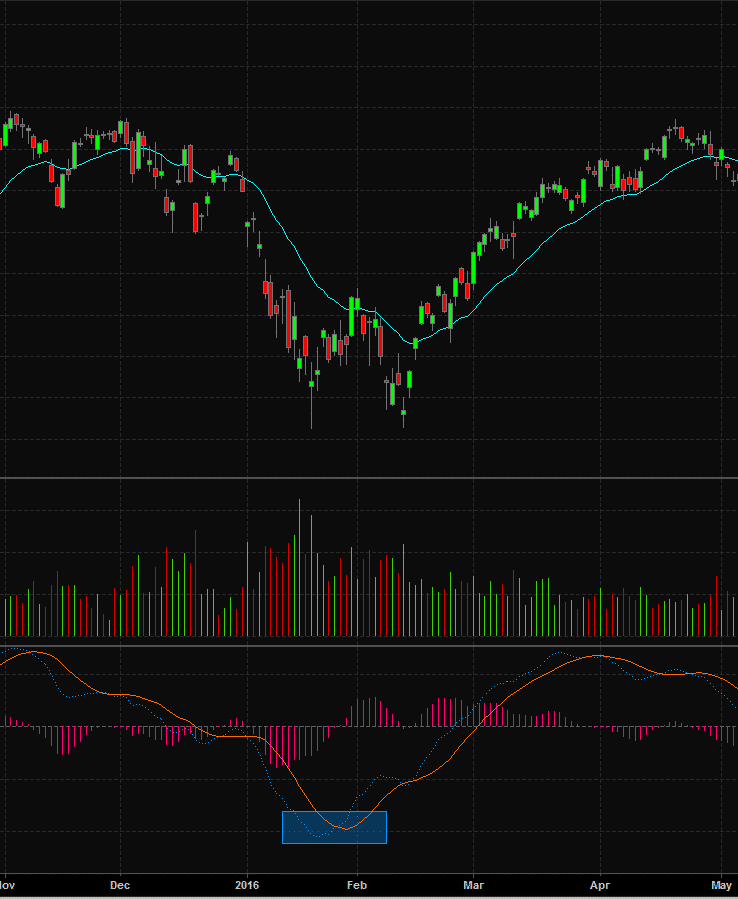Click the tallest red volume bar in late December

pyautogui.click(x=196, y=583)
